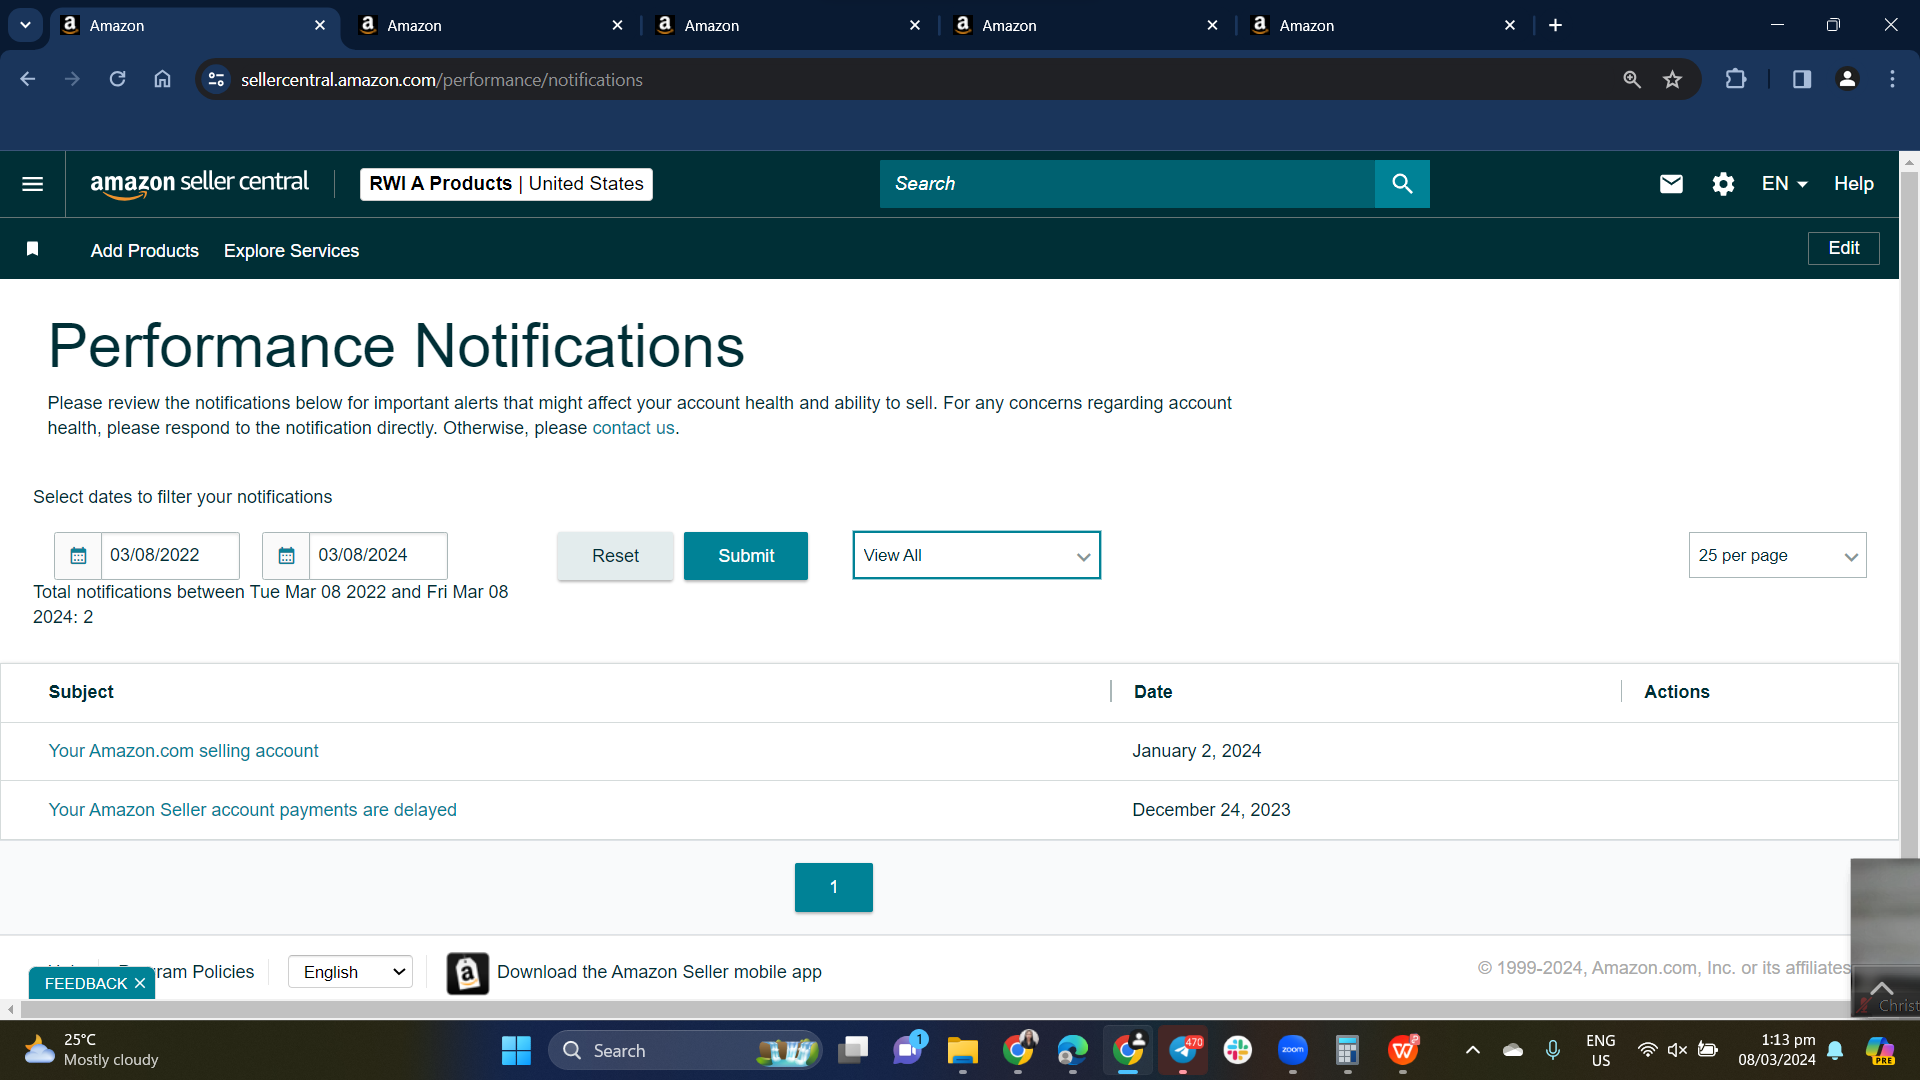
Task: Open the taskbar clock and date
Action: tap(1776, 1050)
